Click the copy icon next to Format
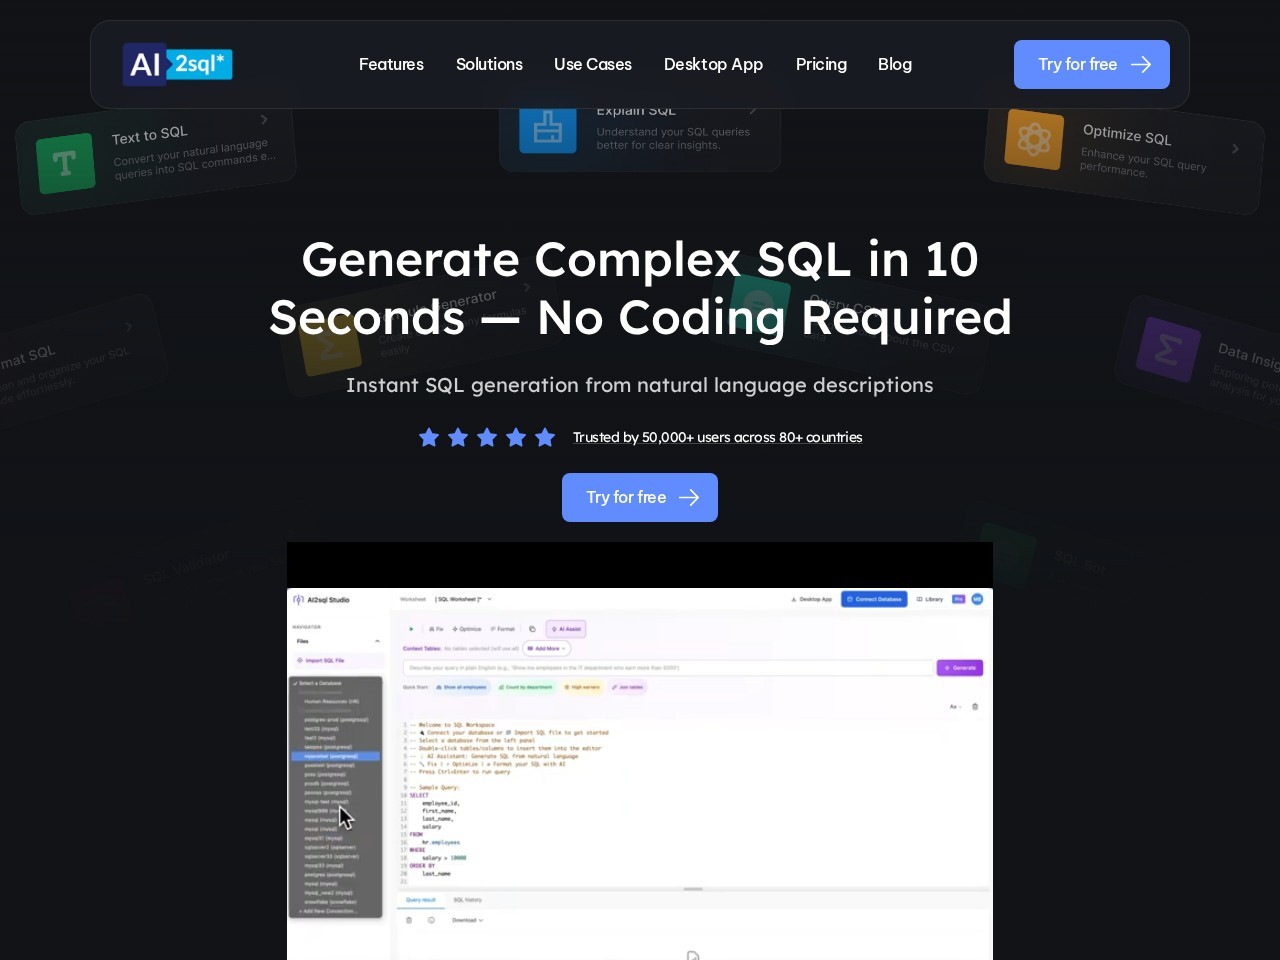 532,629
